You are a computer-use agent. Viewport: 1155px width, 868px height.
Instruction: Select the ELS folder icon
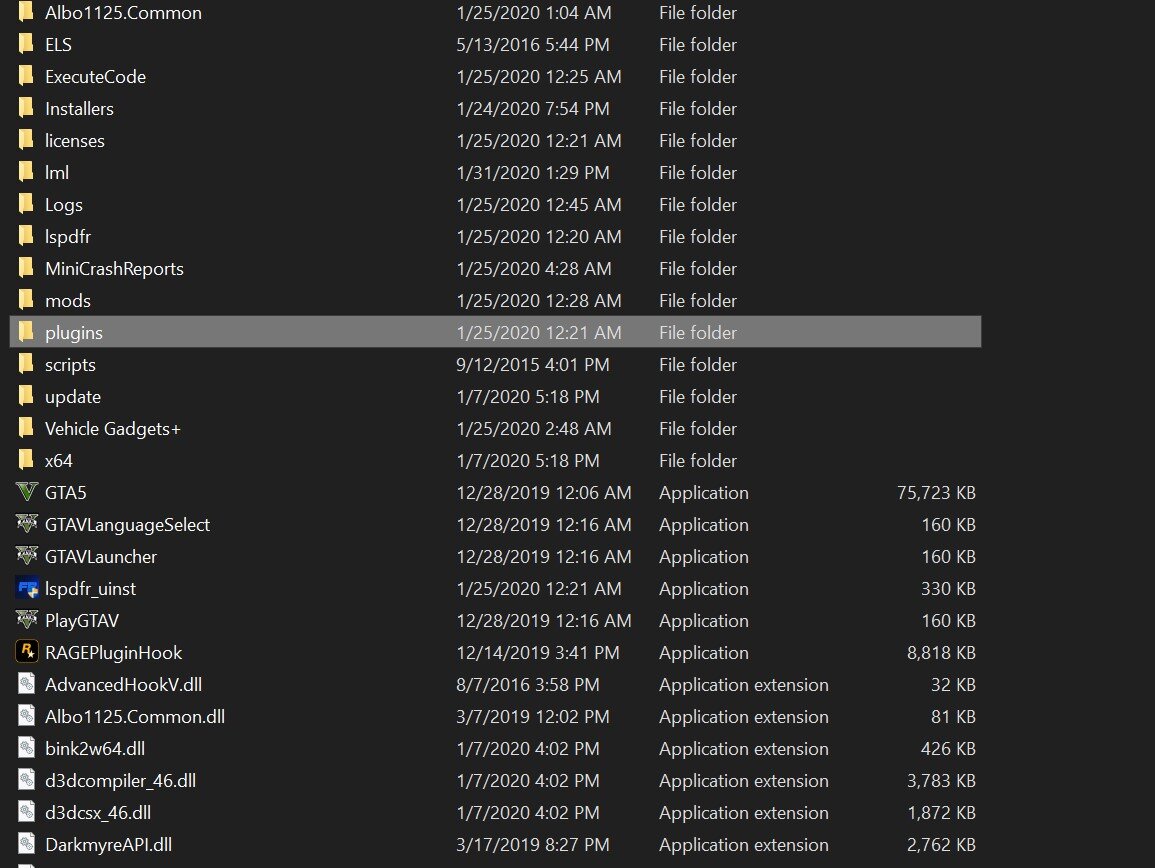click(x=26, y=44)
